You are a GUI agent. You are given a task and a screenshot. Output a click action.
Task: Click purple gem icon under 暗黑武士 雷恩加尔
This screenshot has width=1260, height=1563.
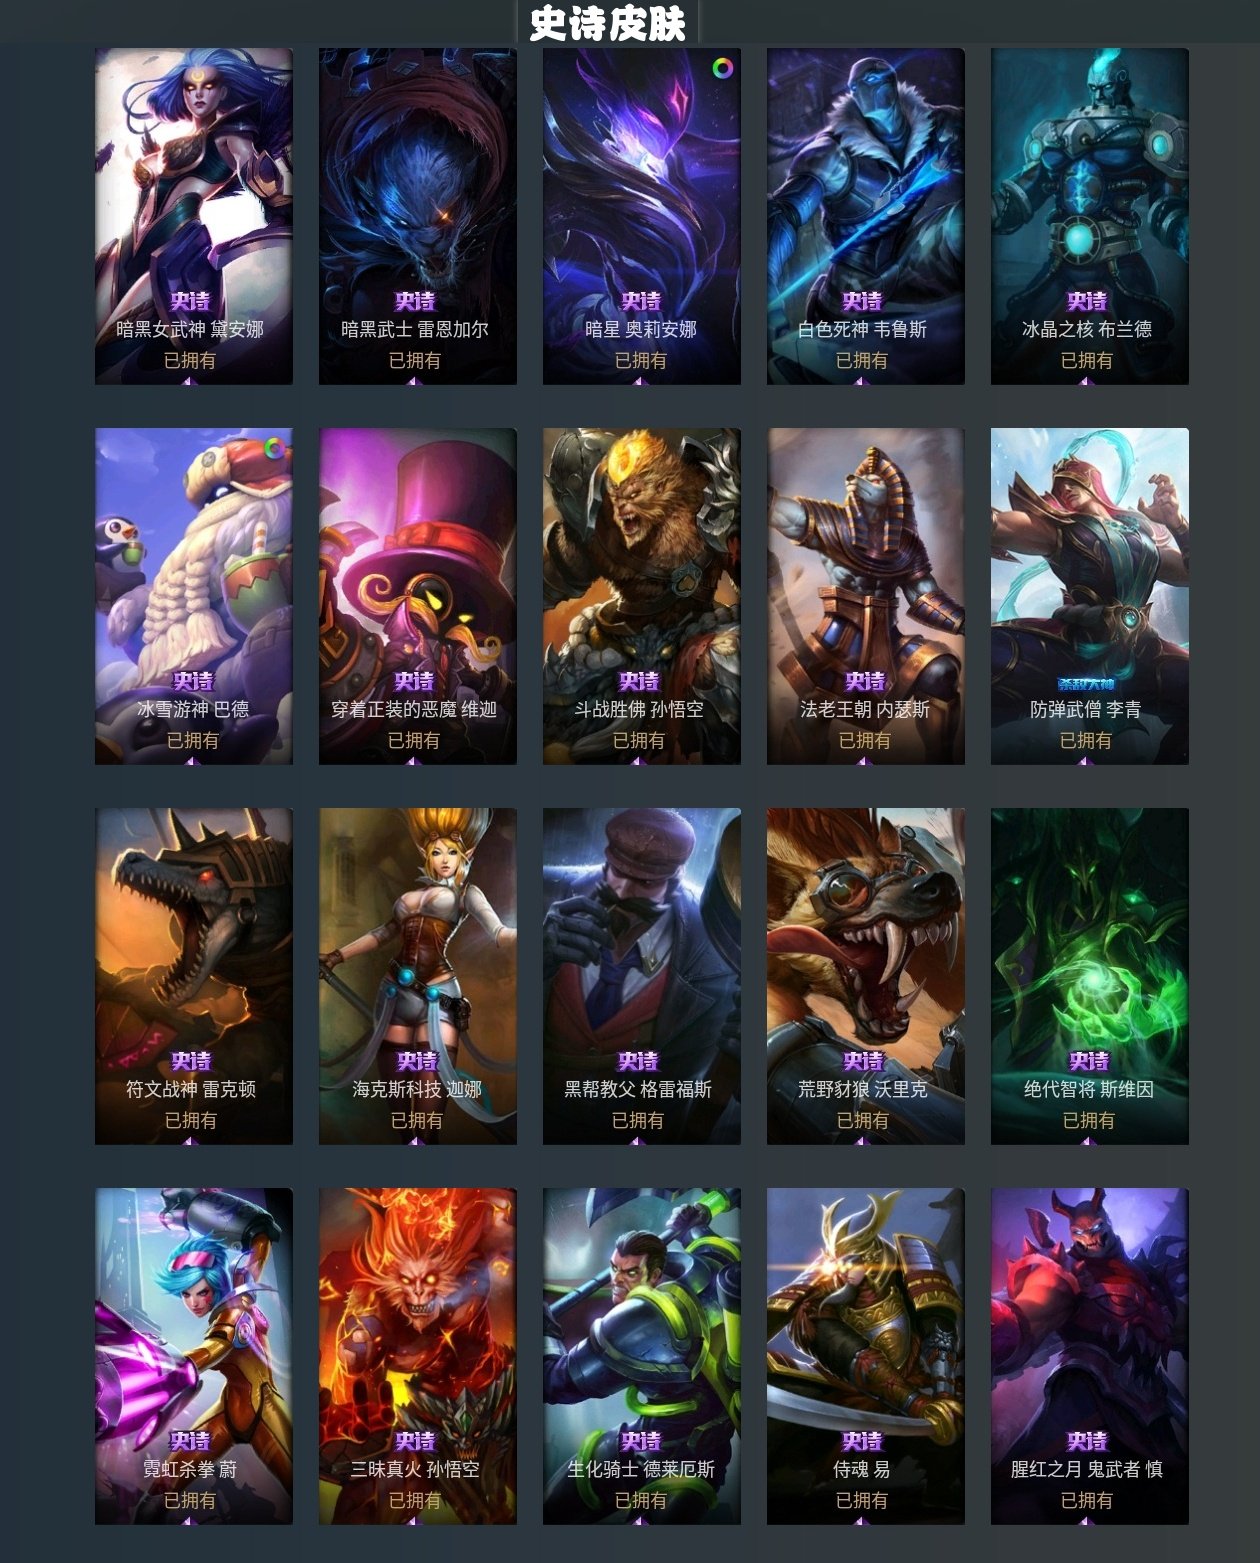pos(414,381)
